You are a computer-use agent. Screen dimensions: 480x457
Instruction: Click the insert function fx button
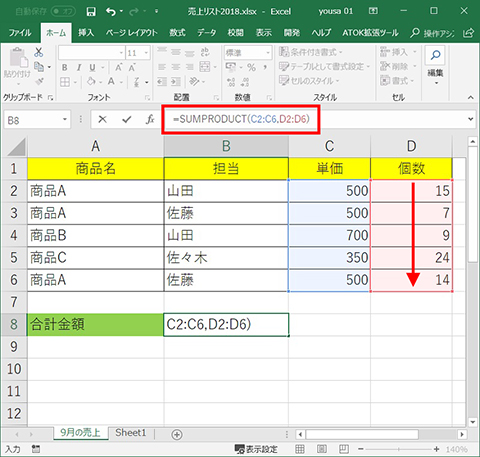pos(150,119)
